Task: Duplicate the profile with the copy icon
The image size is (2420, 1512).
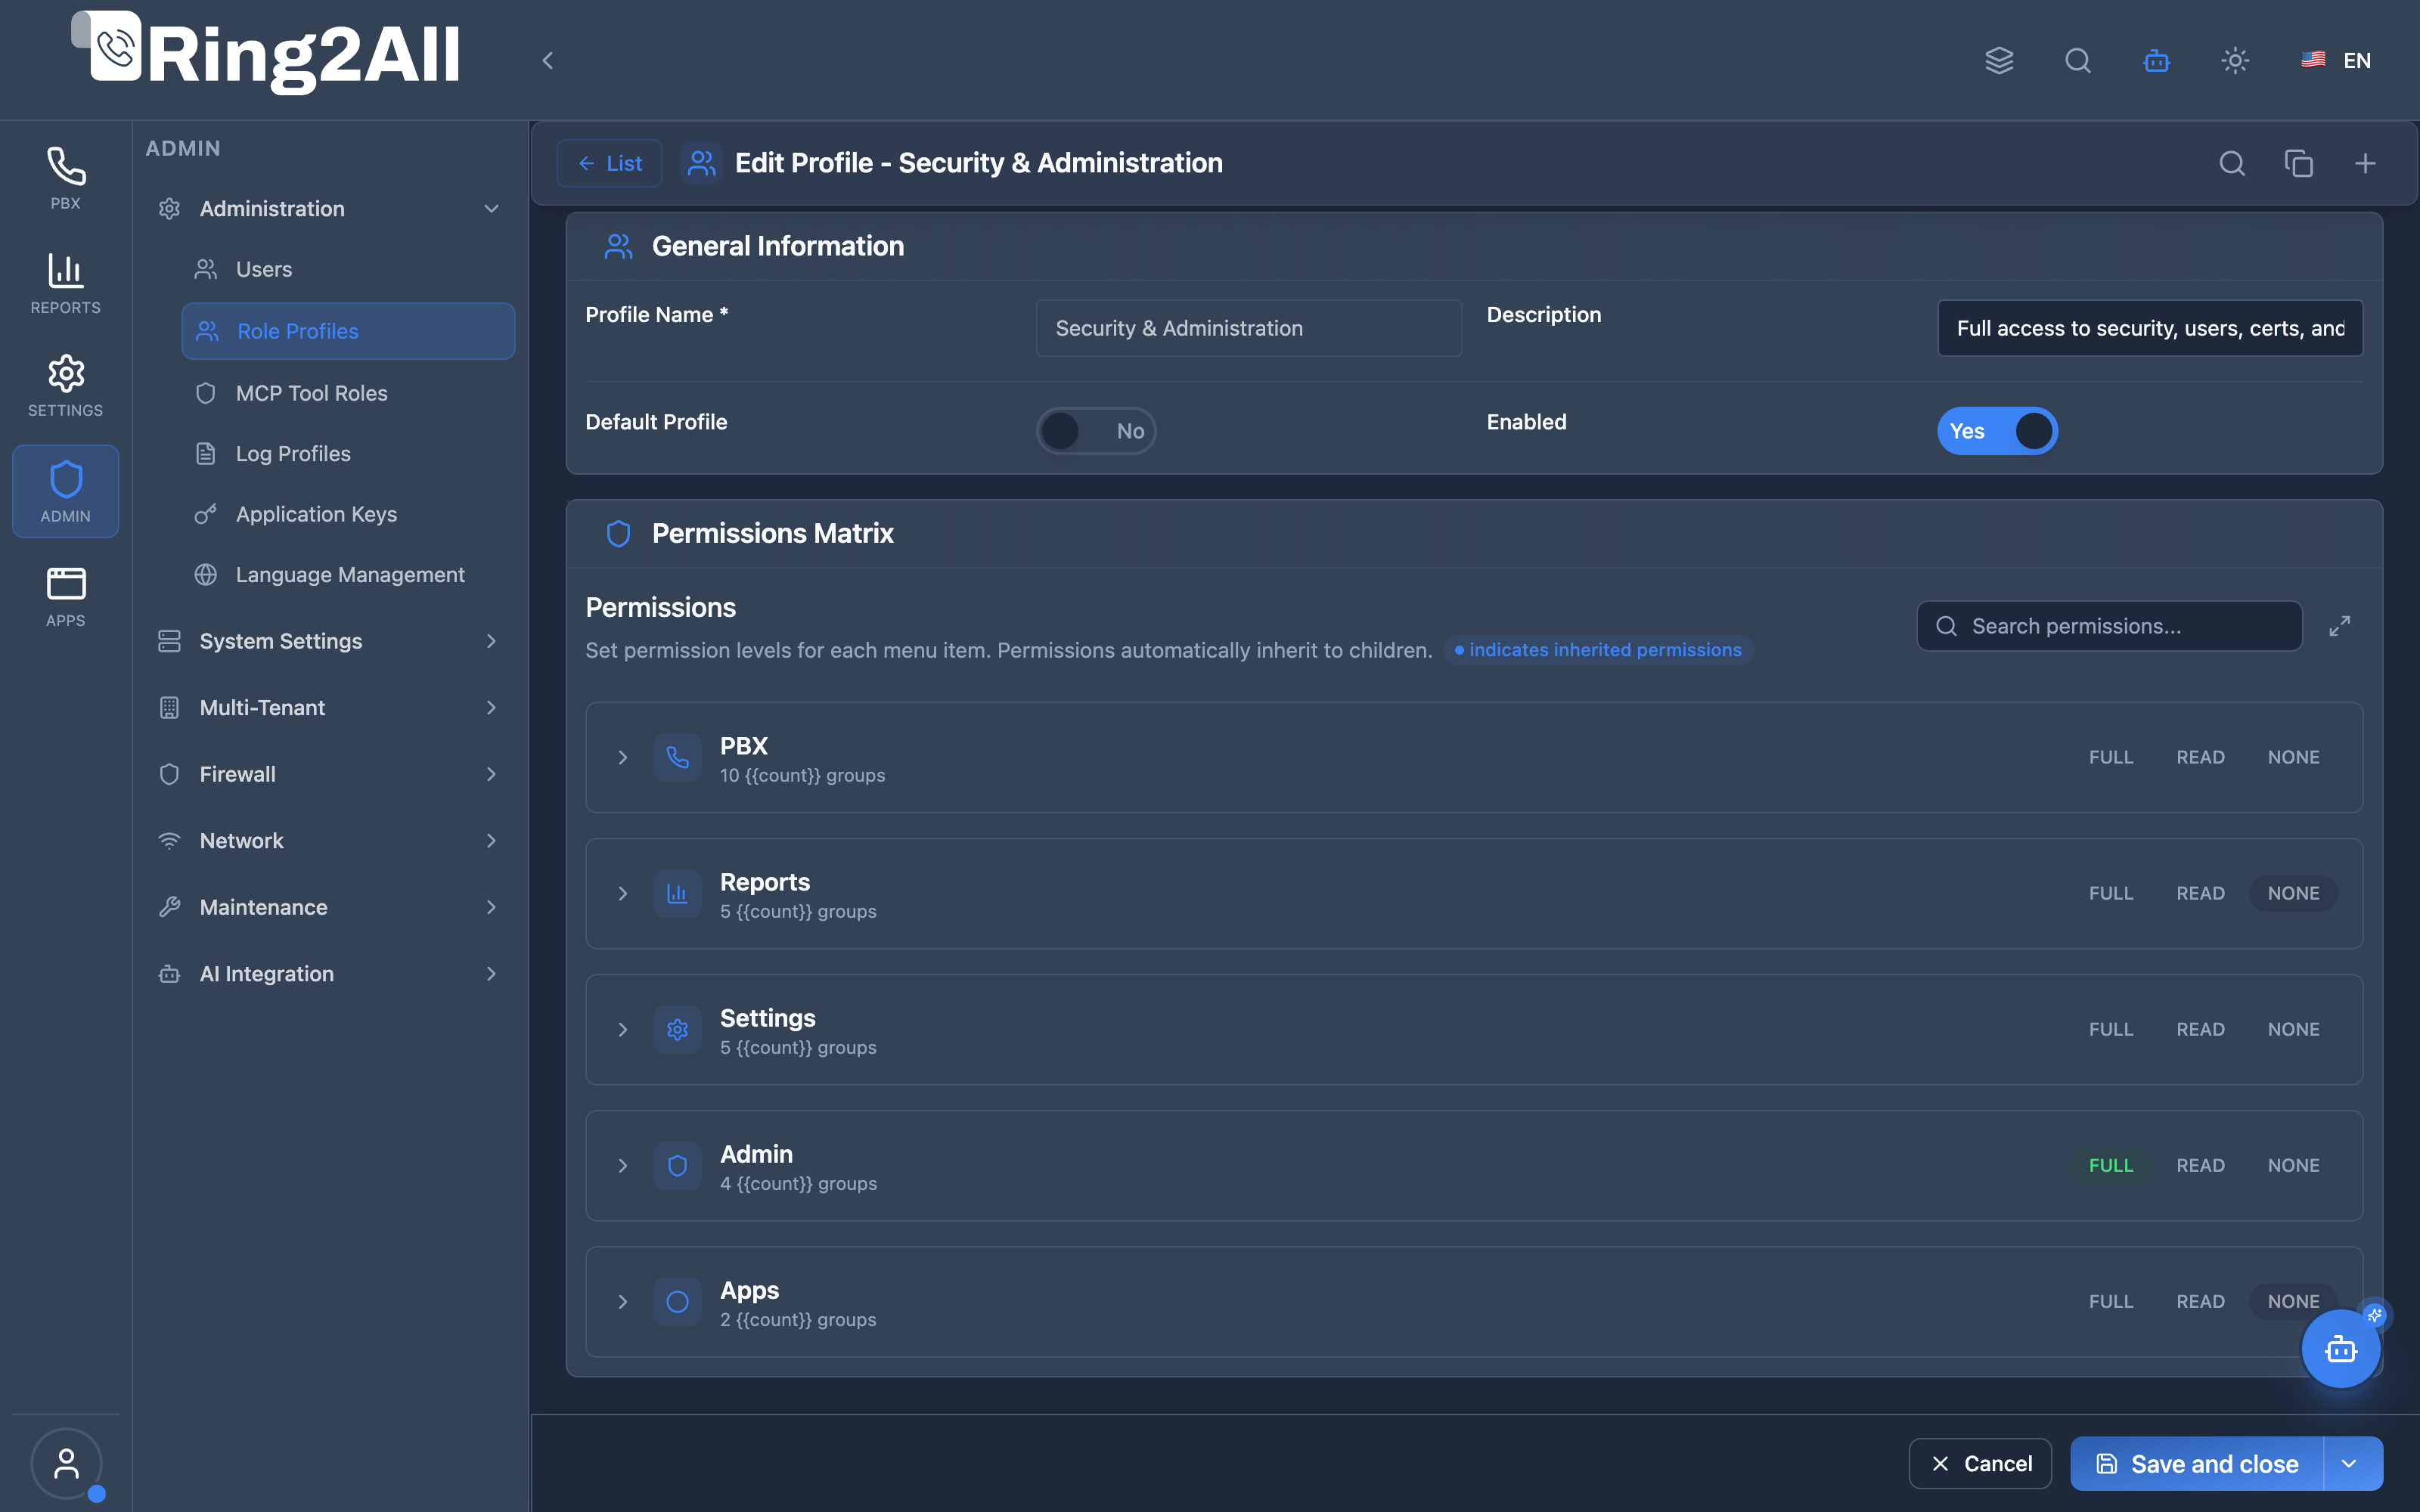Action: (2299, 163)
